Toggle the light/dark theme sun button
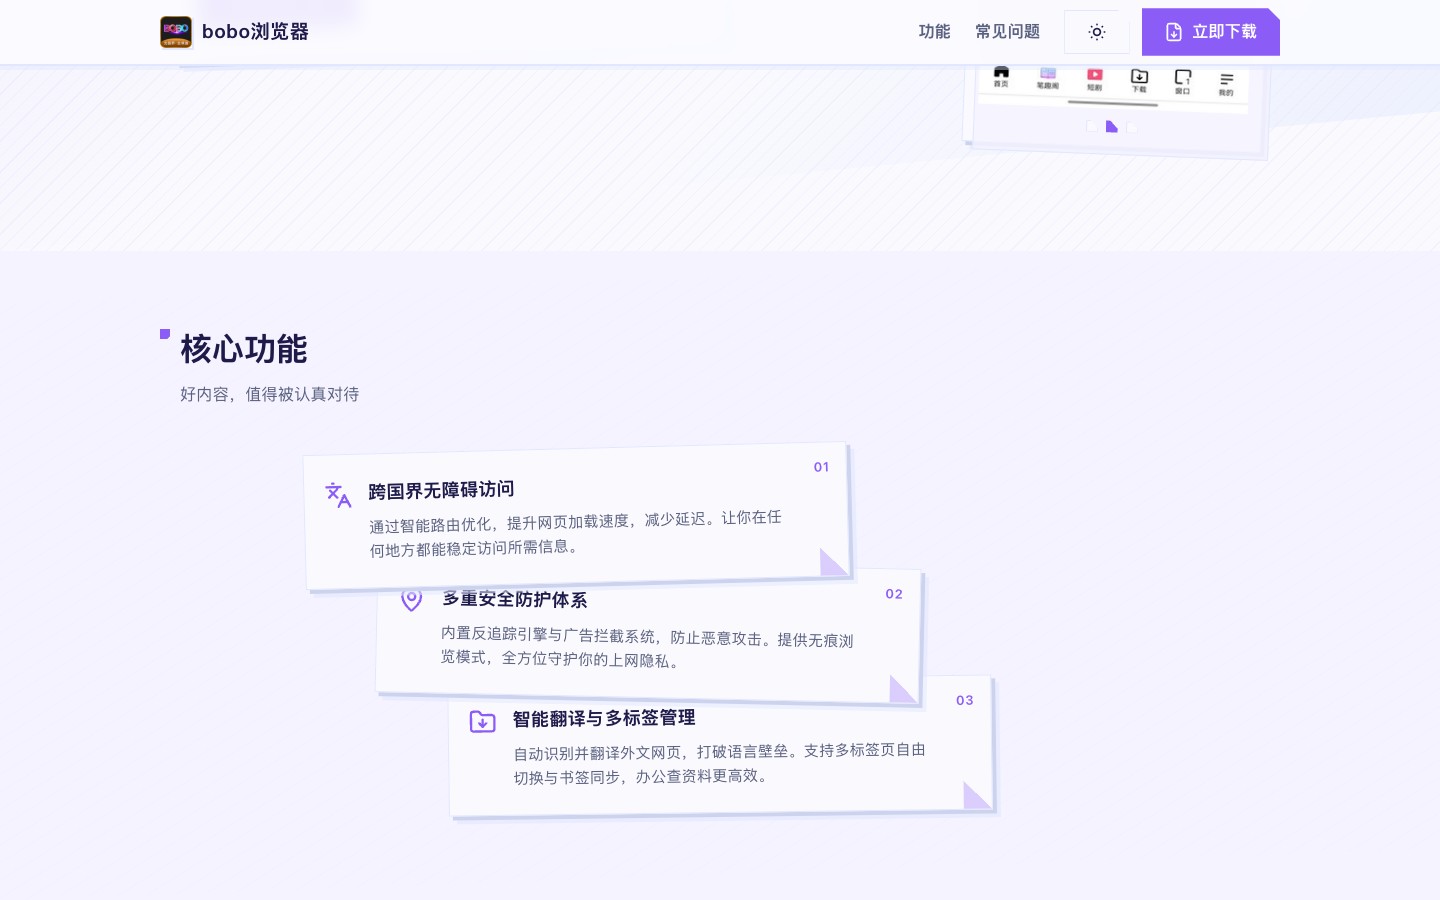The height and width of the screenshot is (900, 1440). tap(1097, 32)
